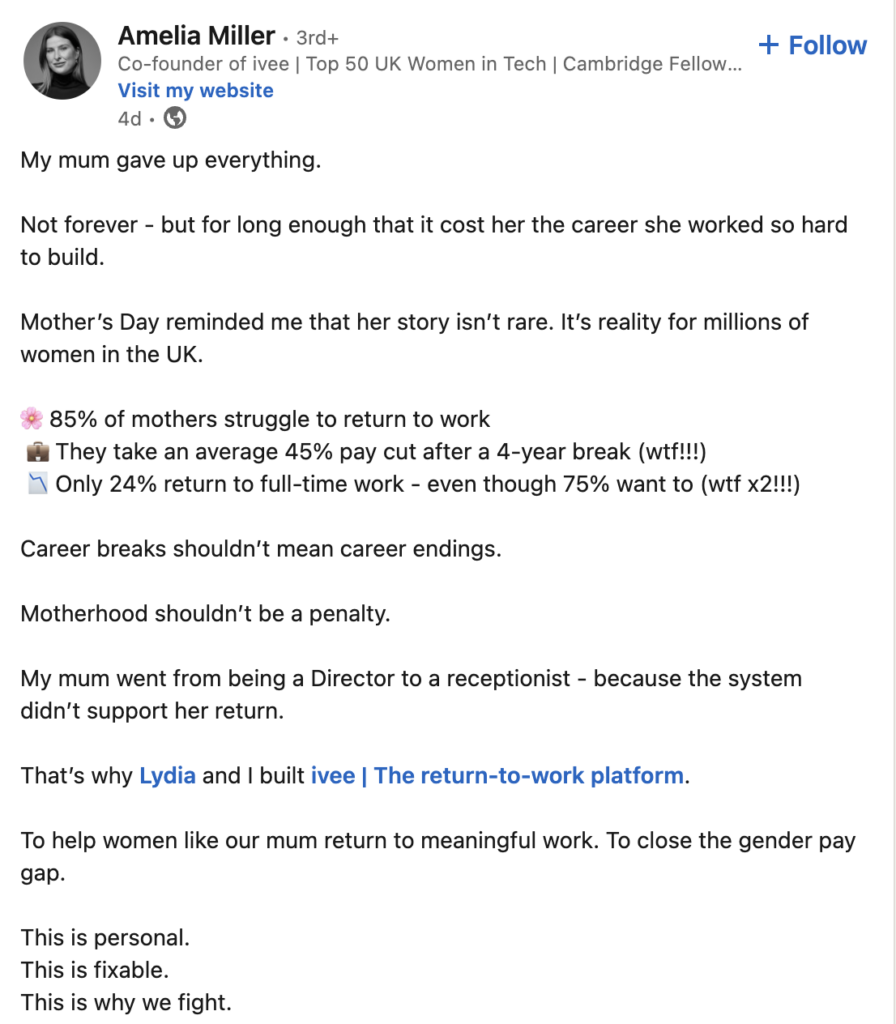This screenshot has width=896, height=1024.
Task: Click the plus icon beside Follow
Action: pyautogui.click(x=768, y=45)
